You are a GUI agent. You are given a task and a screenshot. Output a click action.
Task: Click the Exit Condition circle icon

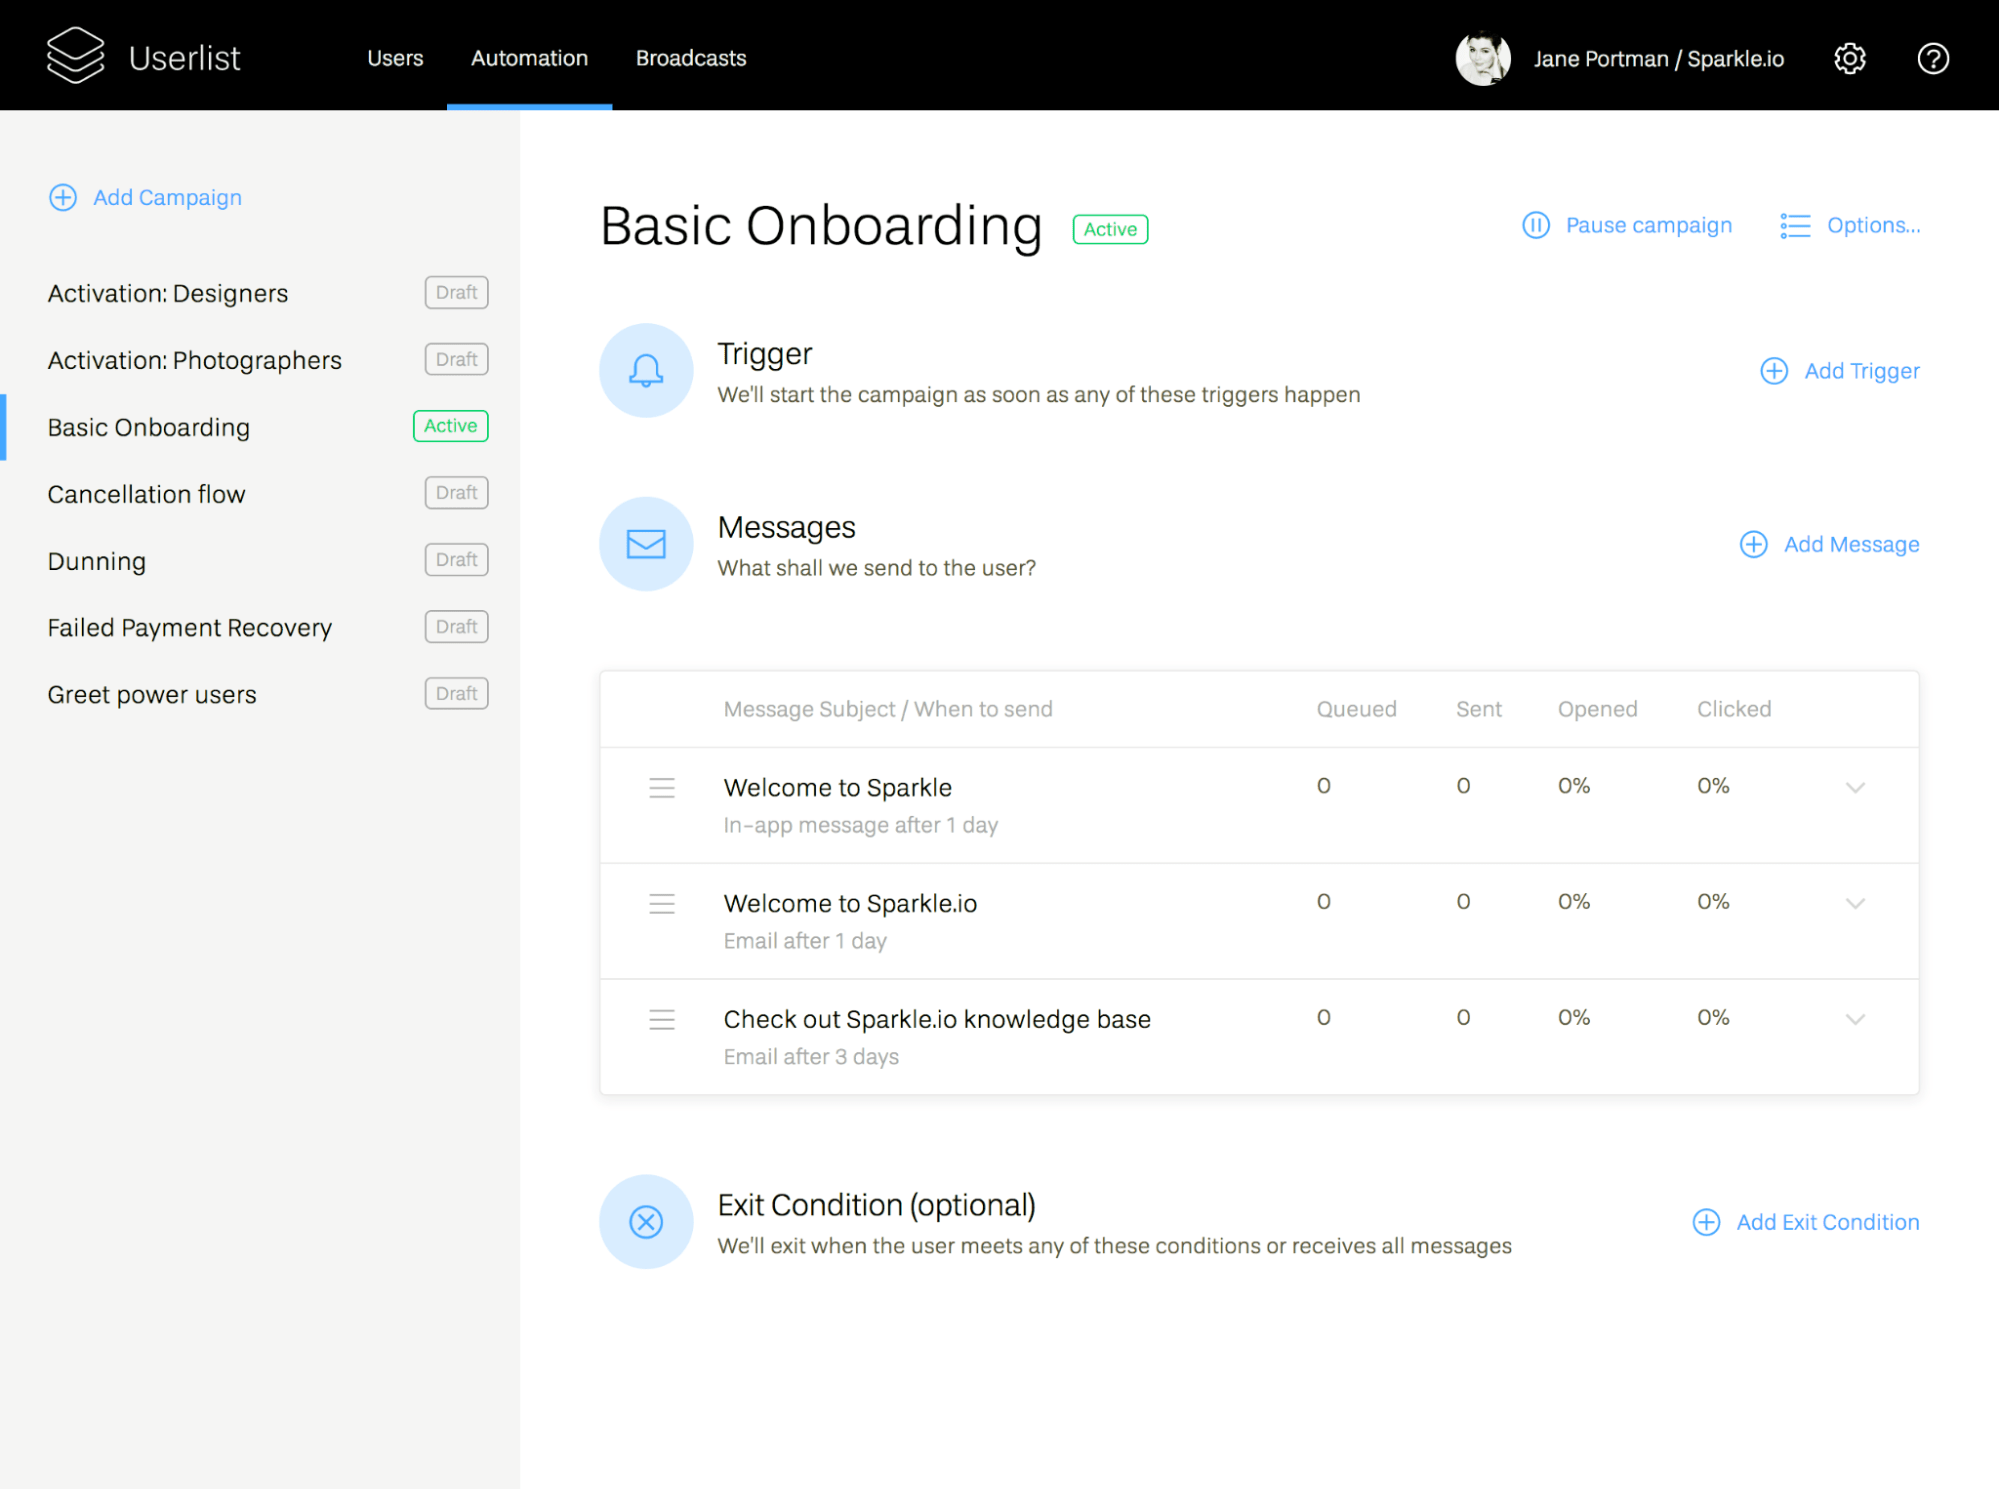(645, 1222)
